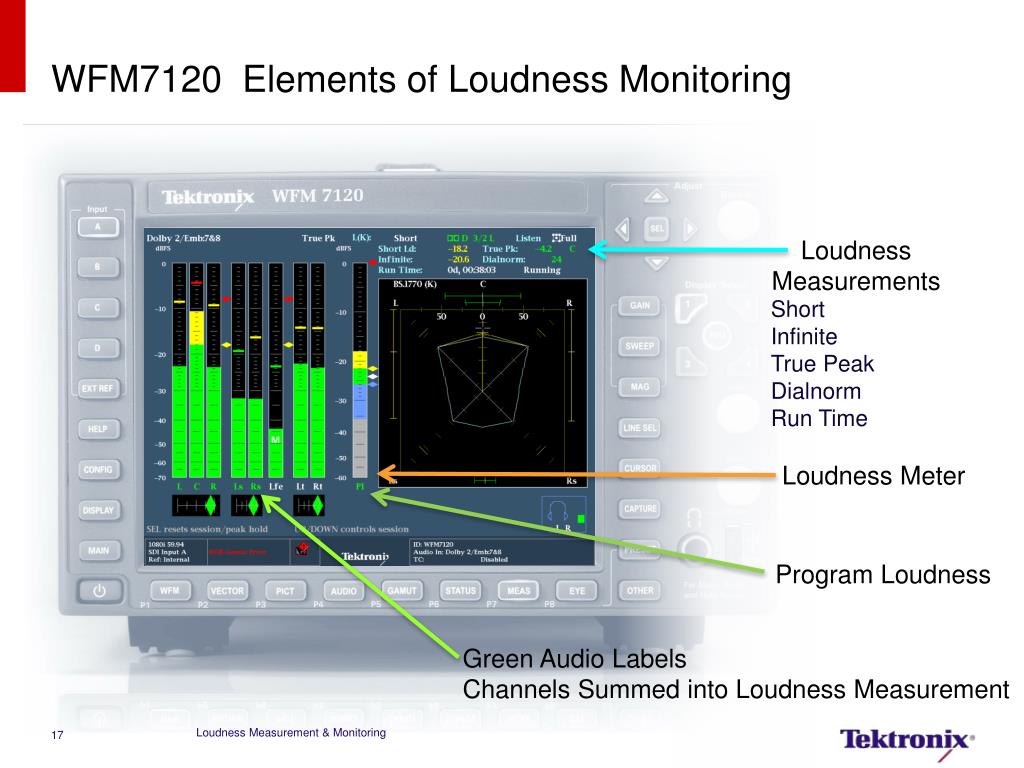Click the 'Dialnorm' list item text
Image resolution: width=1024 pixels, height=768 pixels.
[x=816, y=391]
